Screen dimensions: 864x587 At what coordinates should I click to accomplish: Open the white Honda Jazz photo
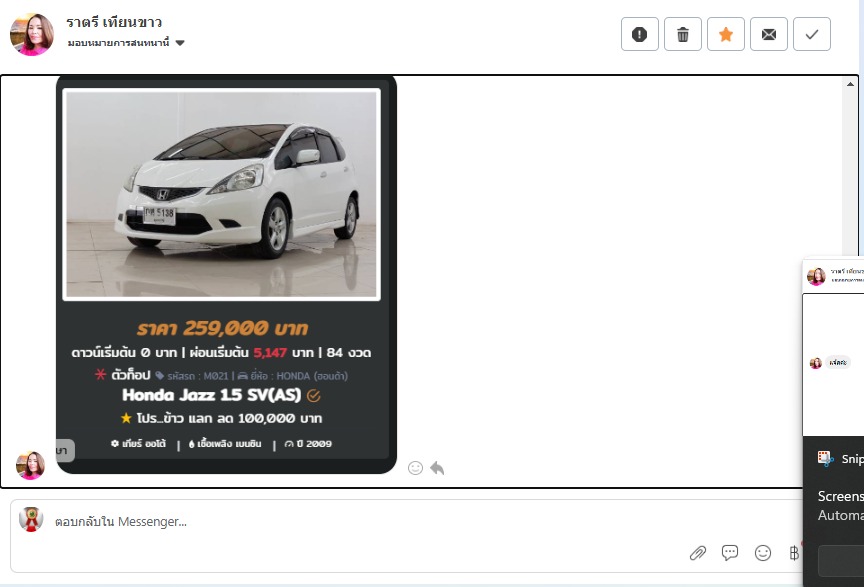click(x=222, y=194)
